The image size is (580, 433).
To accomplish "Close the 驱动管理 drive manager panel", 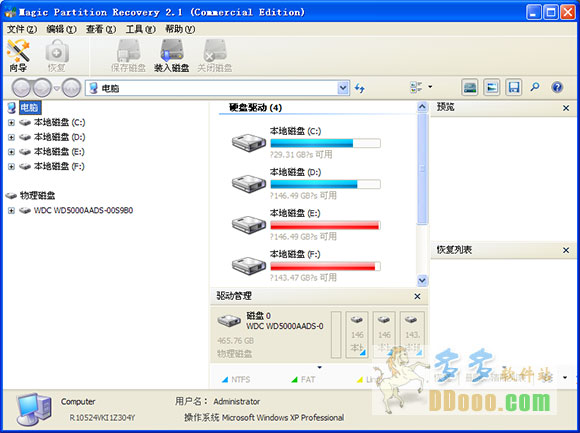I will (x=417, y=297).
